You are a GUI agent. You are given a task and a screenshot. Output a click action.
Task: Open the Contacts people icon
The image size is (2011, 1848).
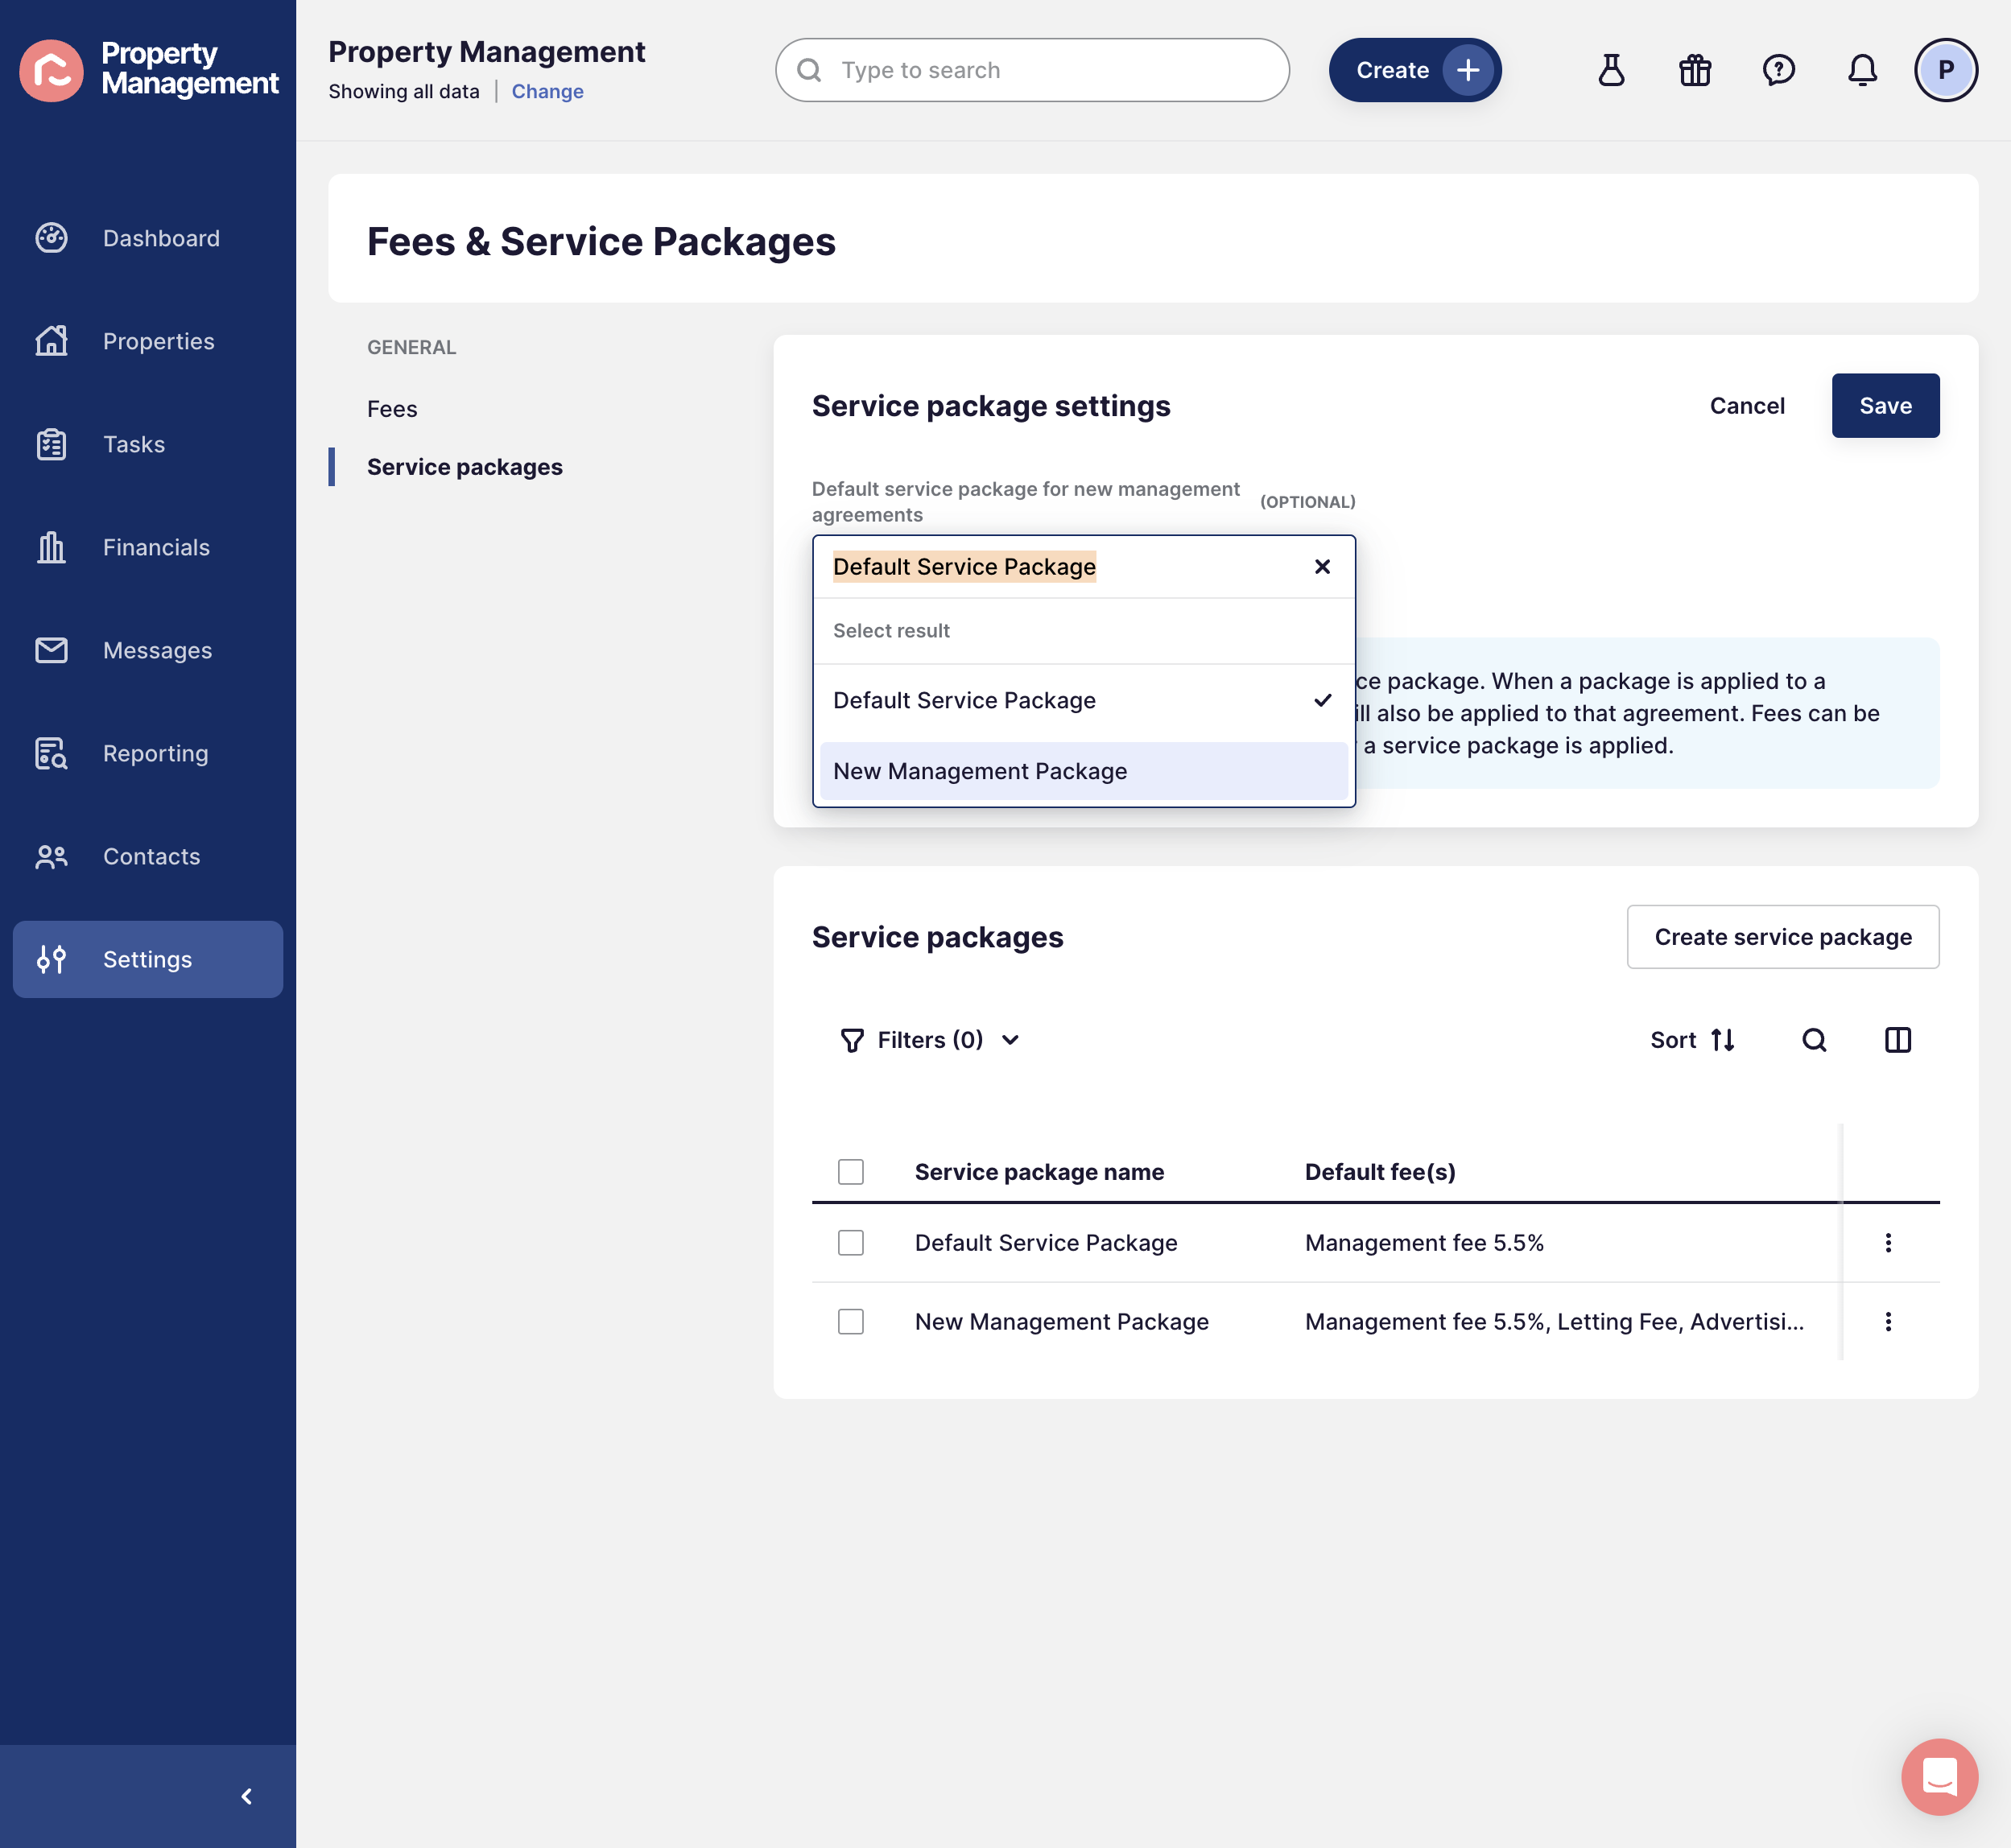point(51,856)
